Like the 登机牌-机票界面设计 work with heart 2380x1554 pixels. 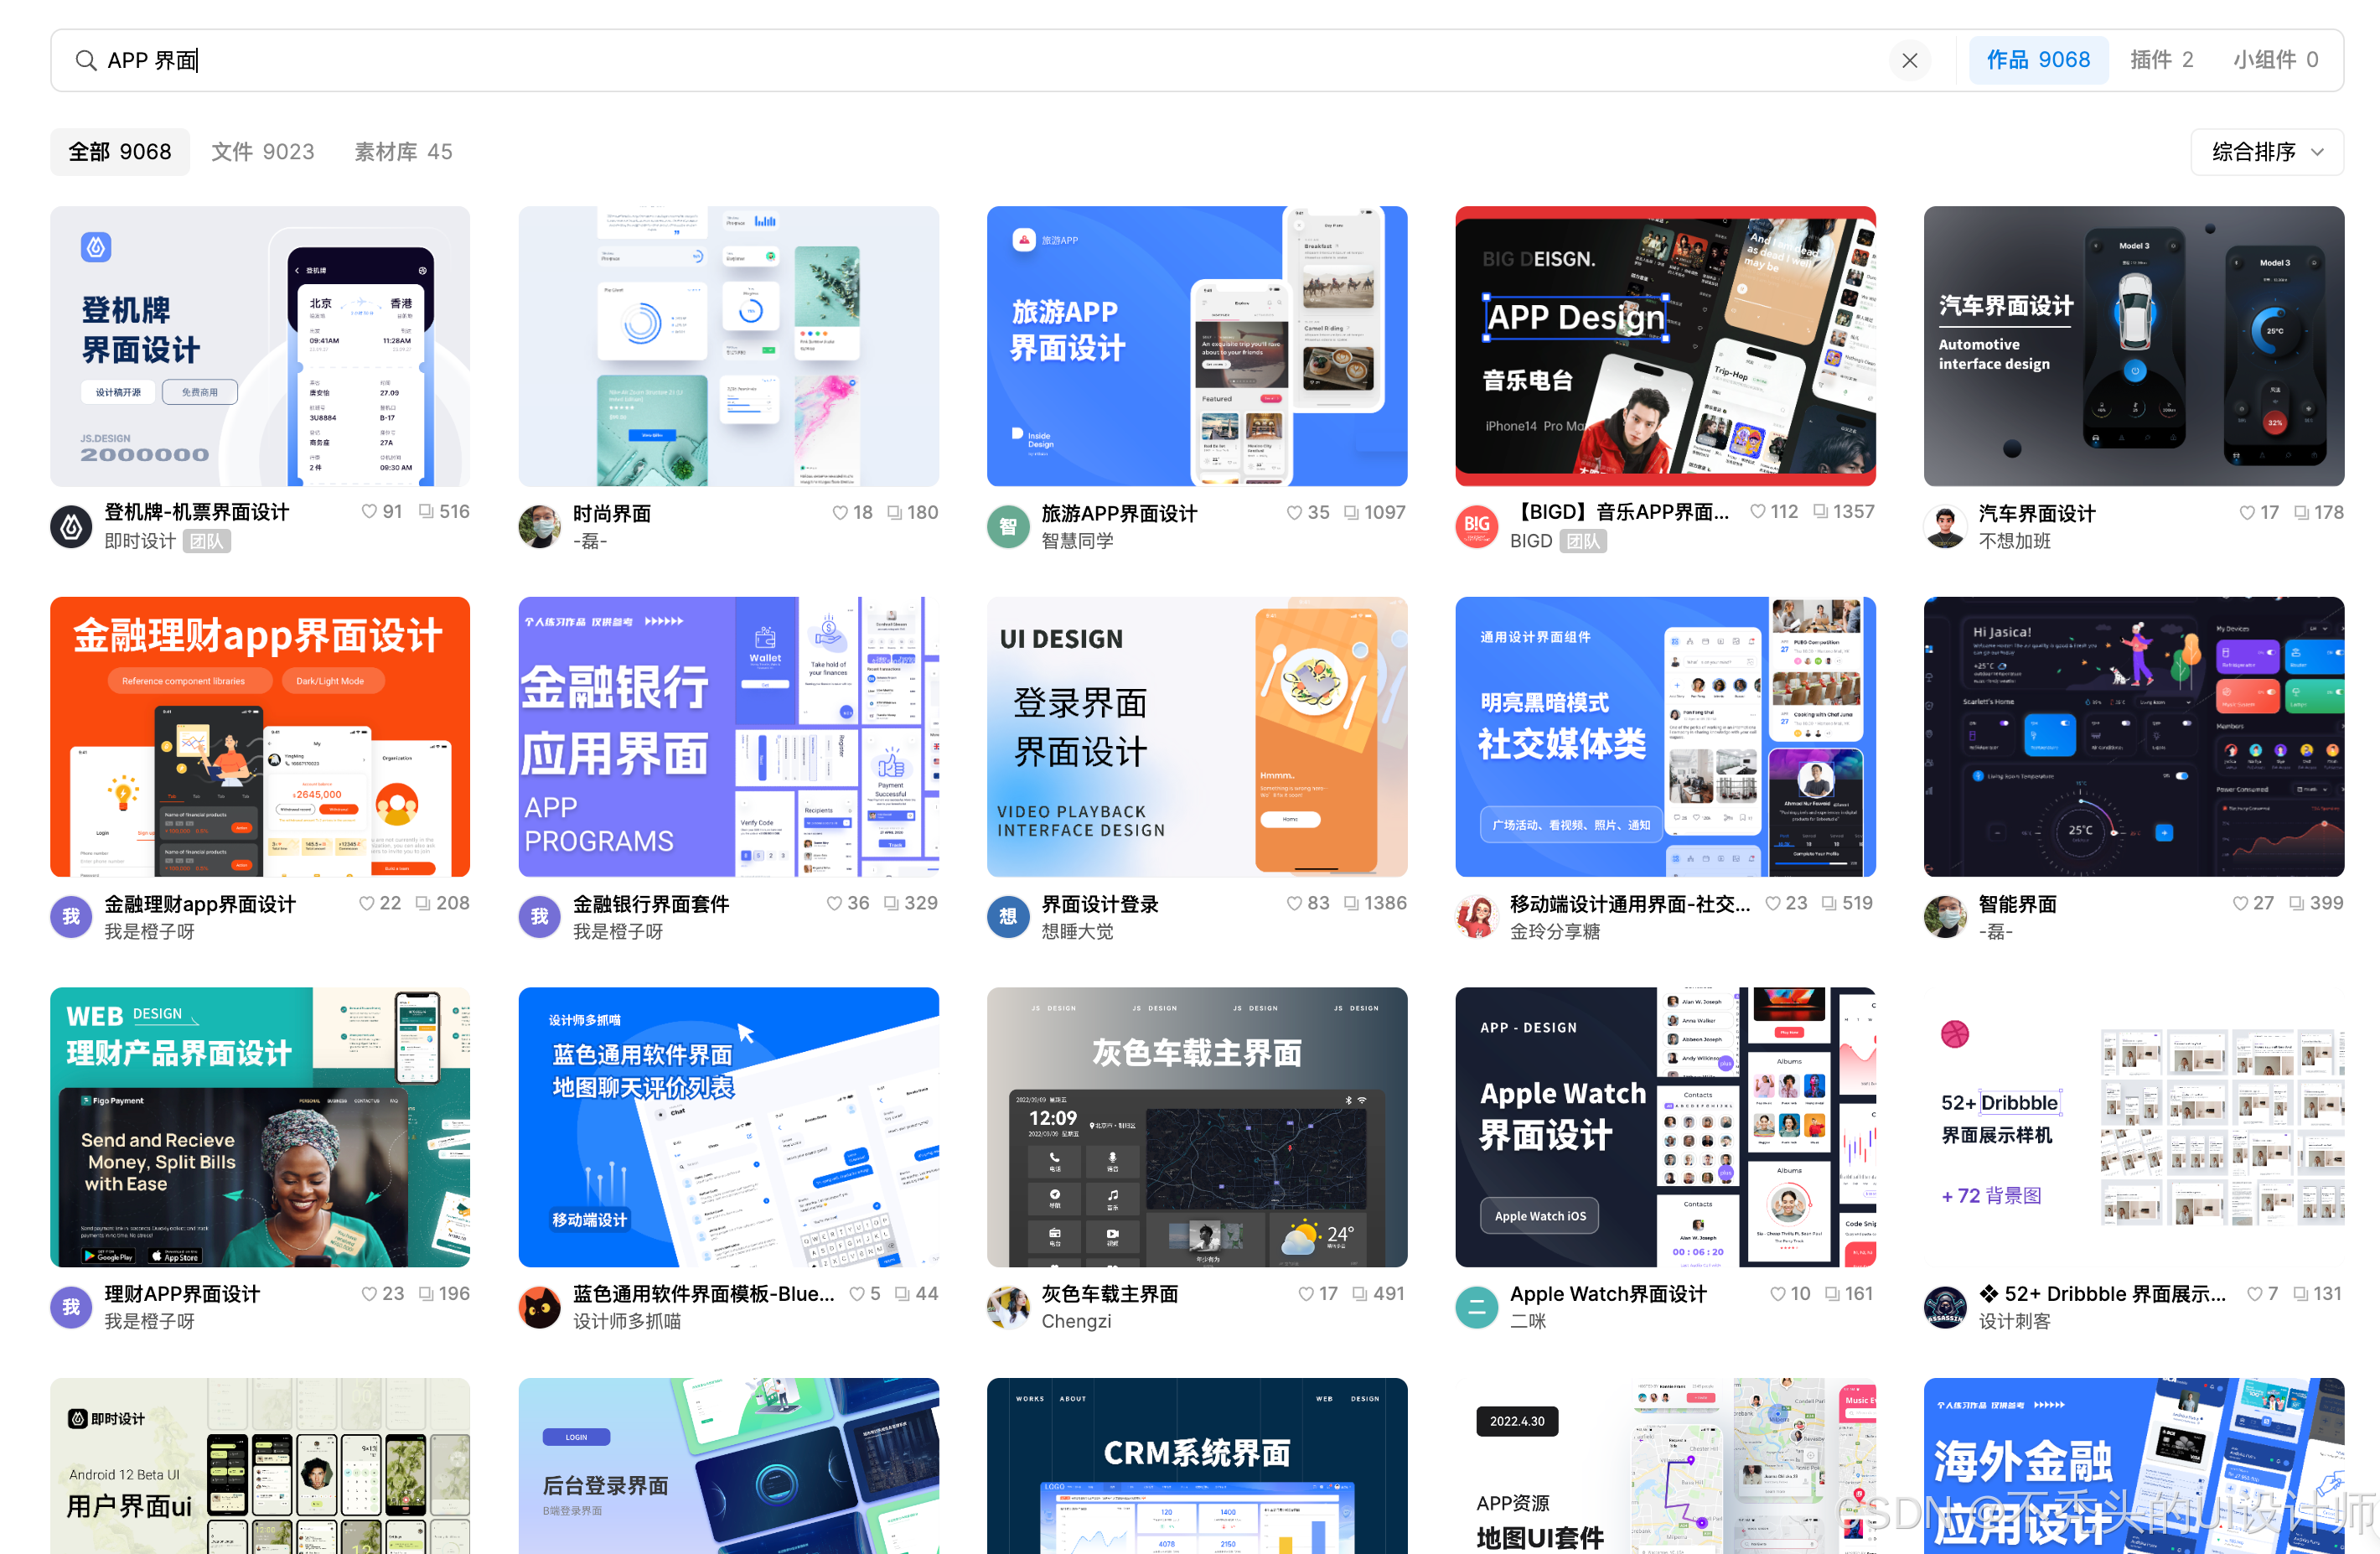tap(369, 512)
